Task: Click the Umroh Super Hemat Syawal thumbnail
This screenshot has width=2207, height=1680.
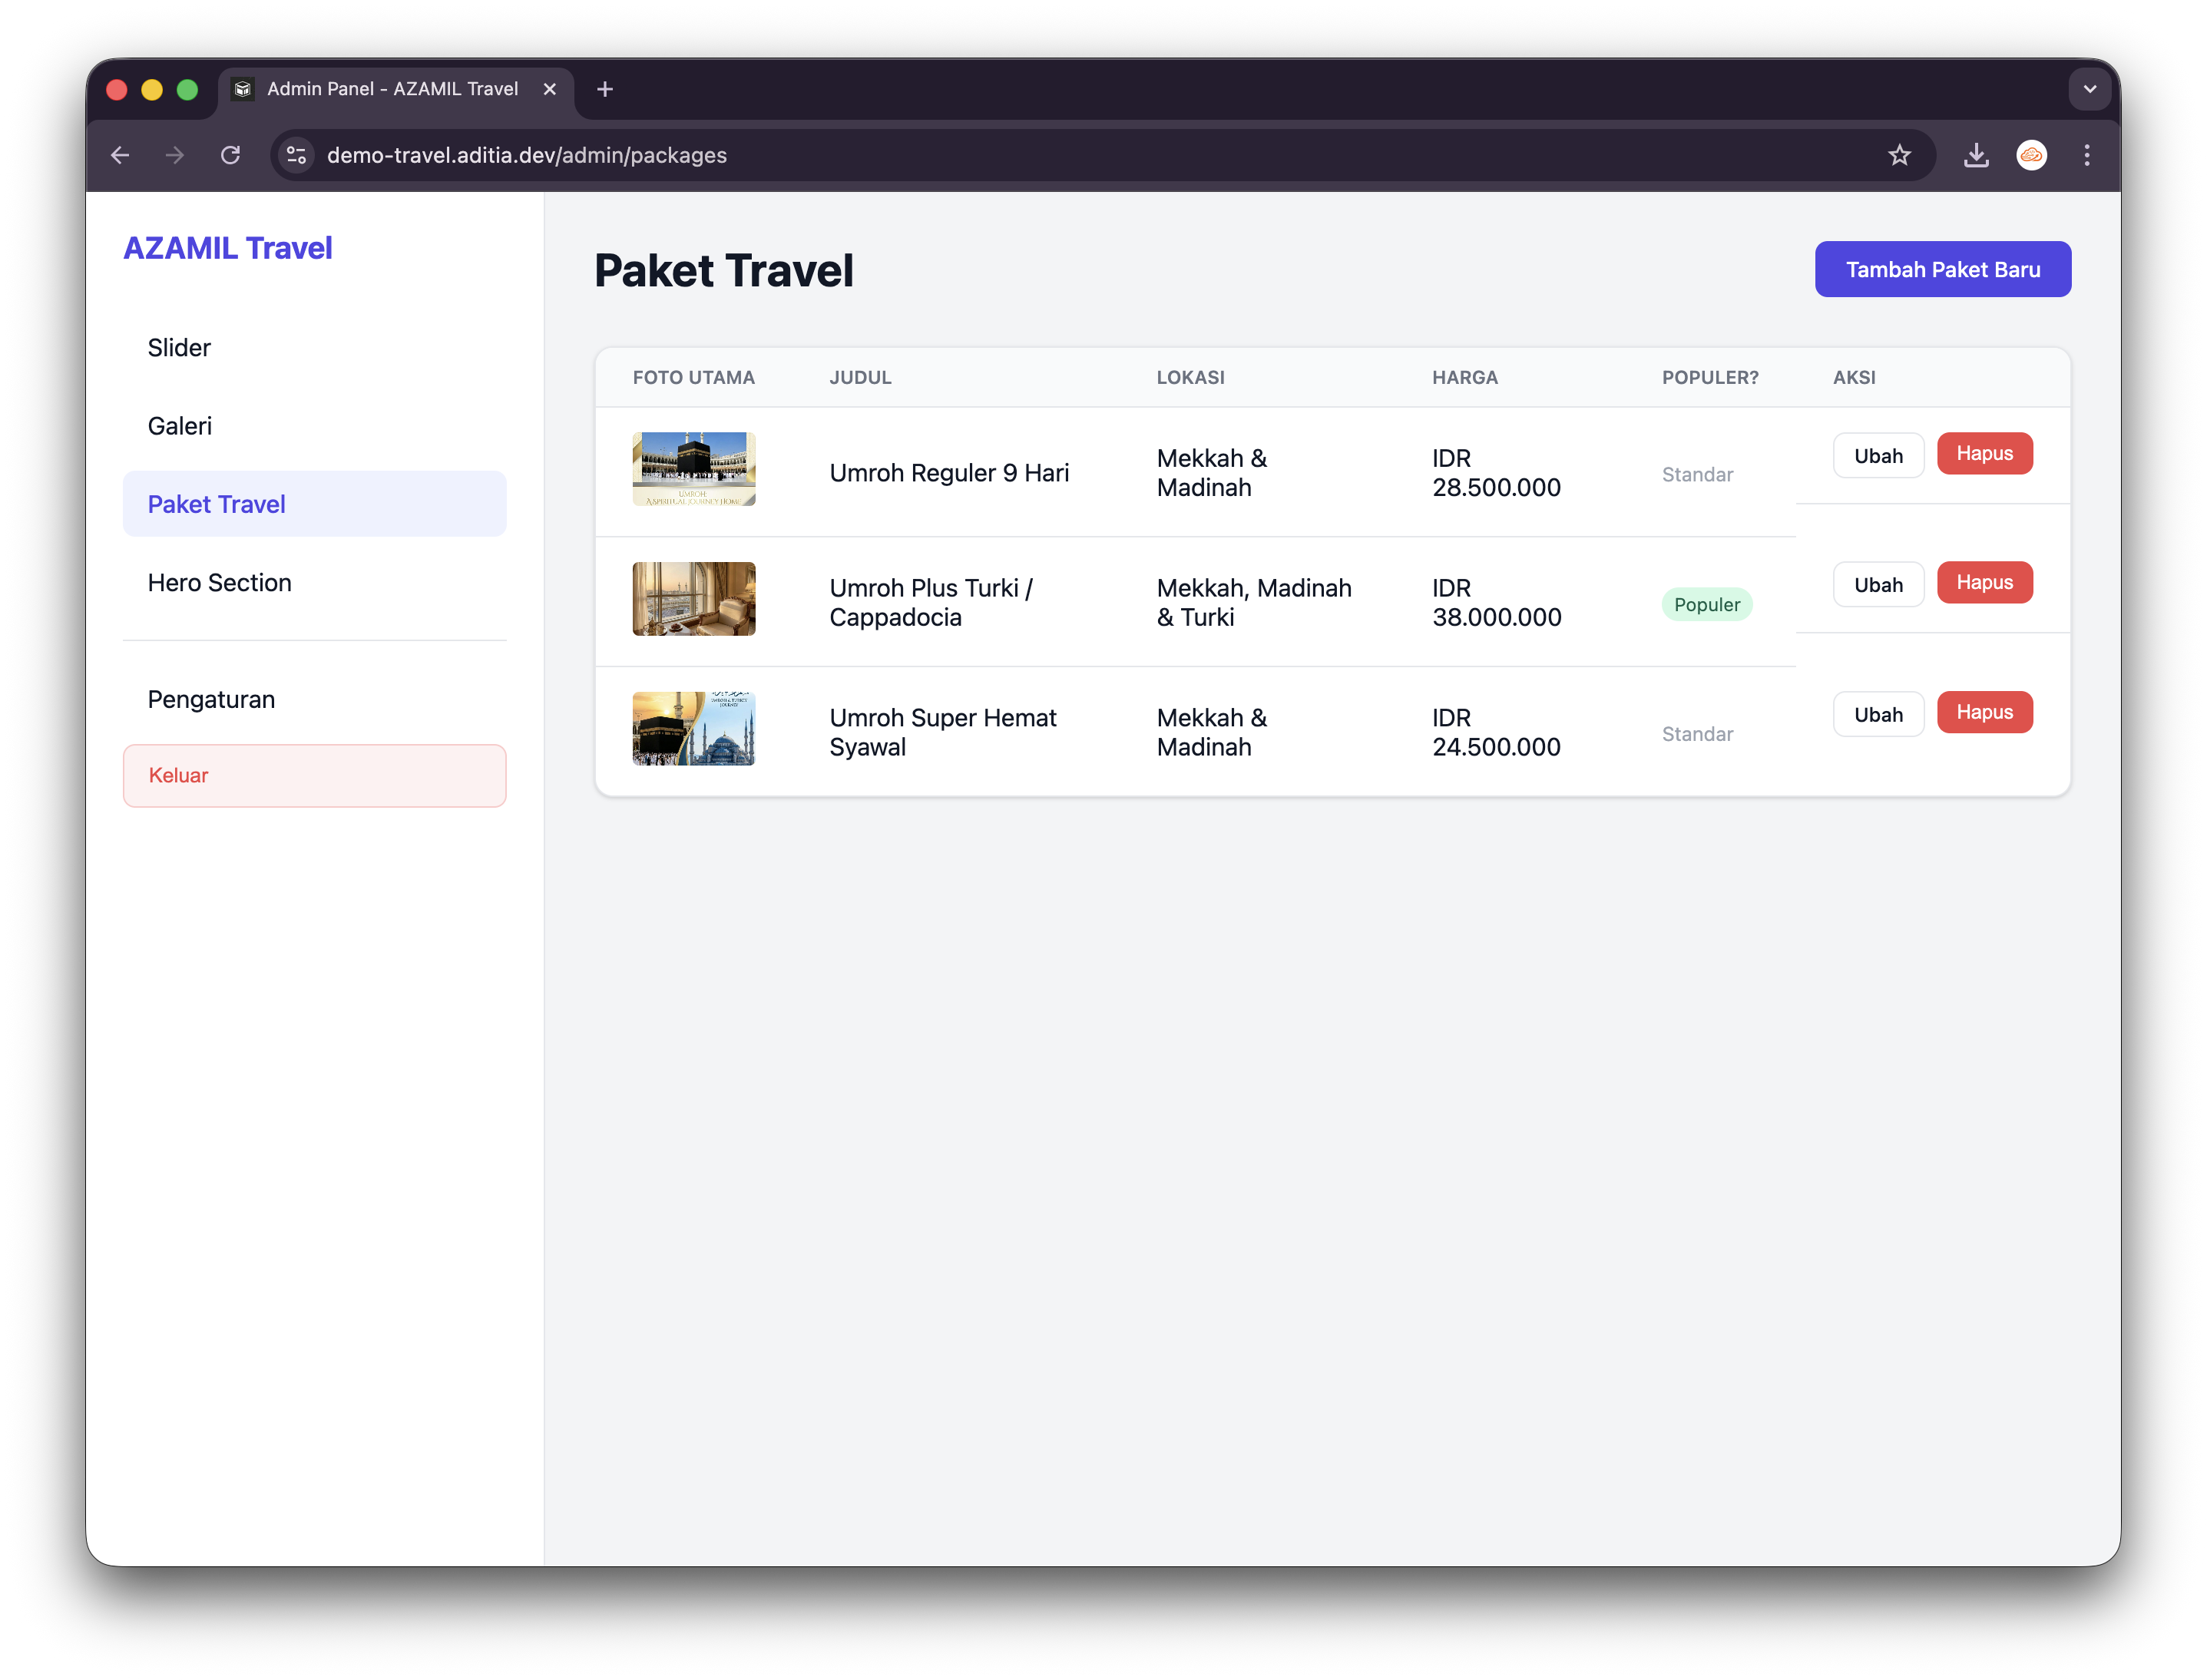Action: (694, 728)
